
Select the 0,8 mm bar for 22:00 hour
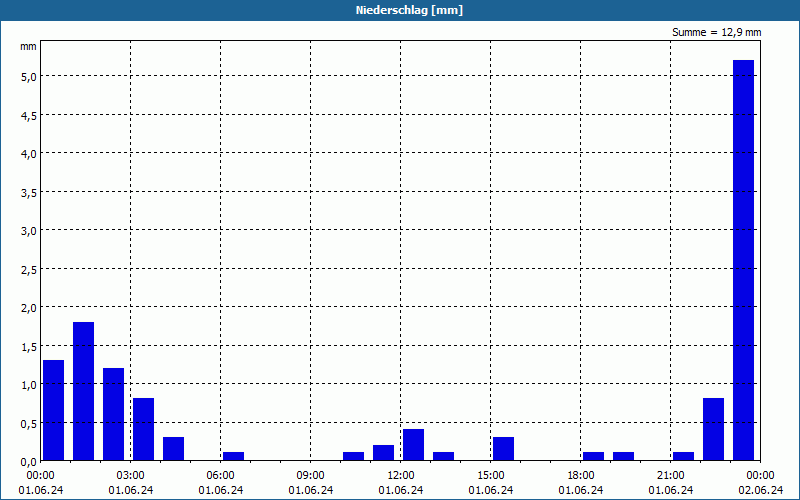(x=713, y=429)
